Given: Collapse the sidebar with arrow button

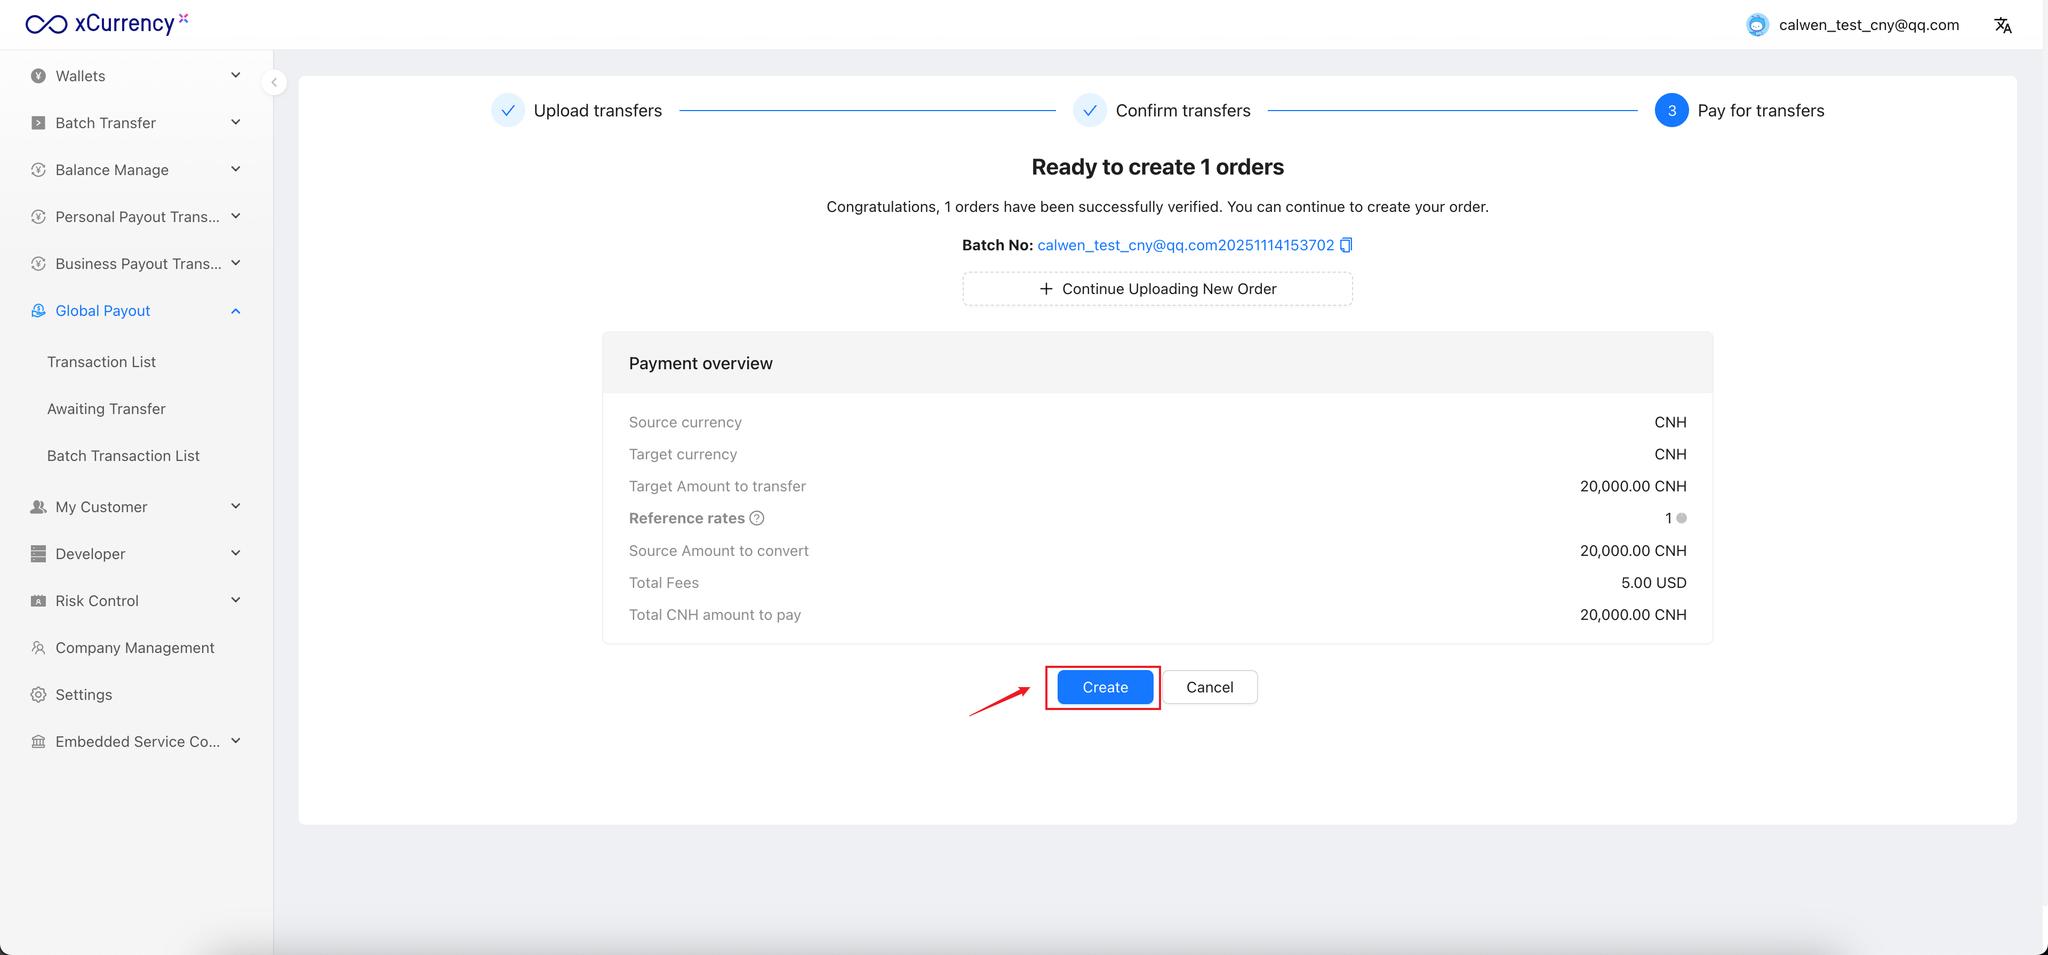Looking at the screenshot, I should (274, 83).
